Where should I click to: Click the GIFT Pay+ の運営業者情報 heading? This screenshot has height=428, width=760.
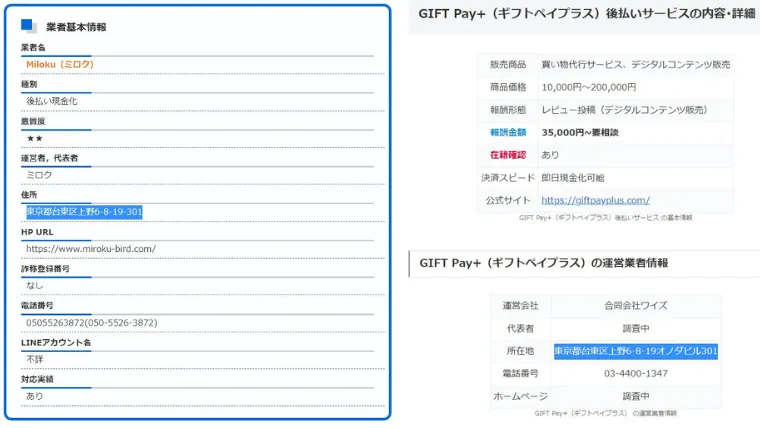[x=543, y=263]
